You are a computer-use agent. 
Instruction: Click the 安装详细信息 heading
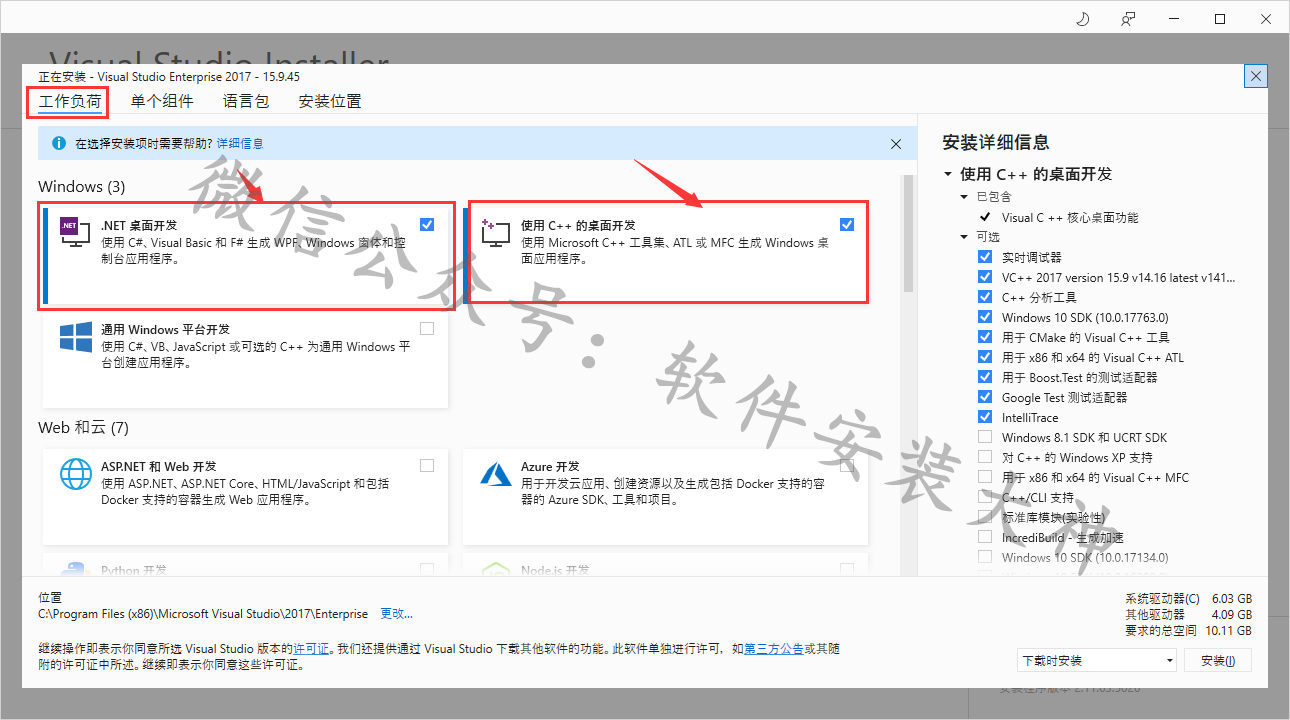tap(996, 142)
